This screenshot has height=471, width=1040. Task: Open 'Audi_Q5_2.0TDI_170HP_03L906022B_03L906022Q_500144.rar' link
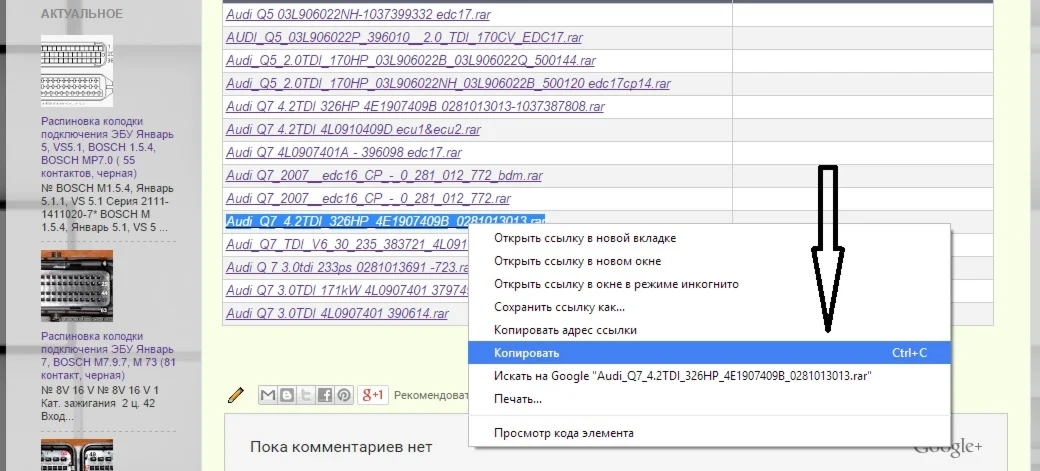(x=411, y=60)
